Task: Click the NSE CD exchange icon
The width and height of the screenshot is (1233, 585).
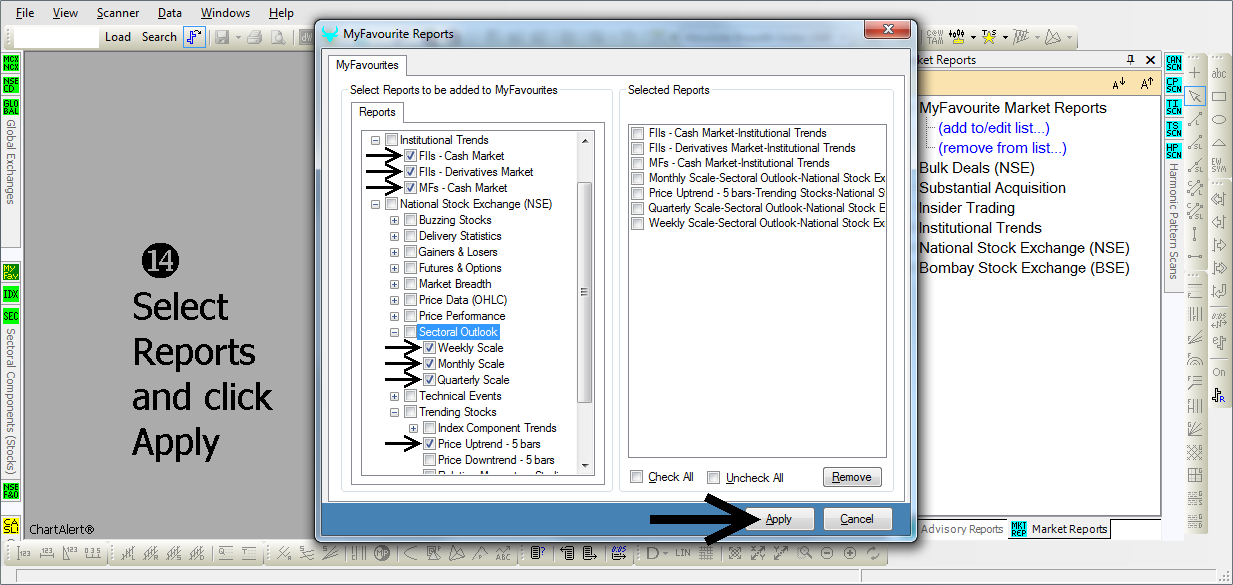Action: 11,84
